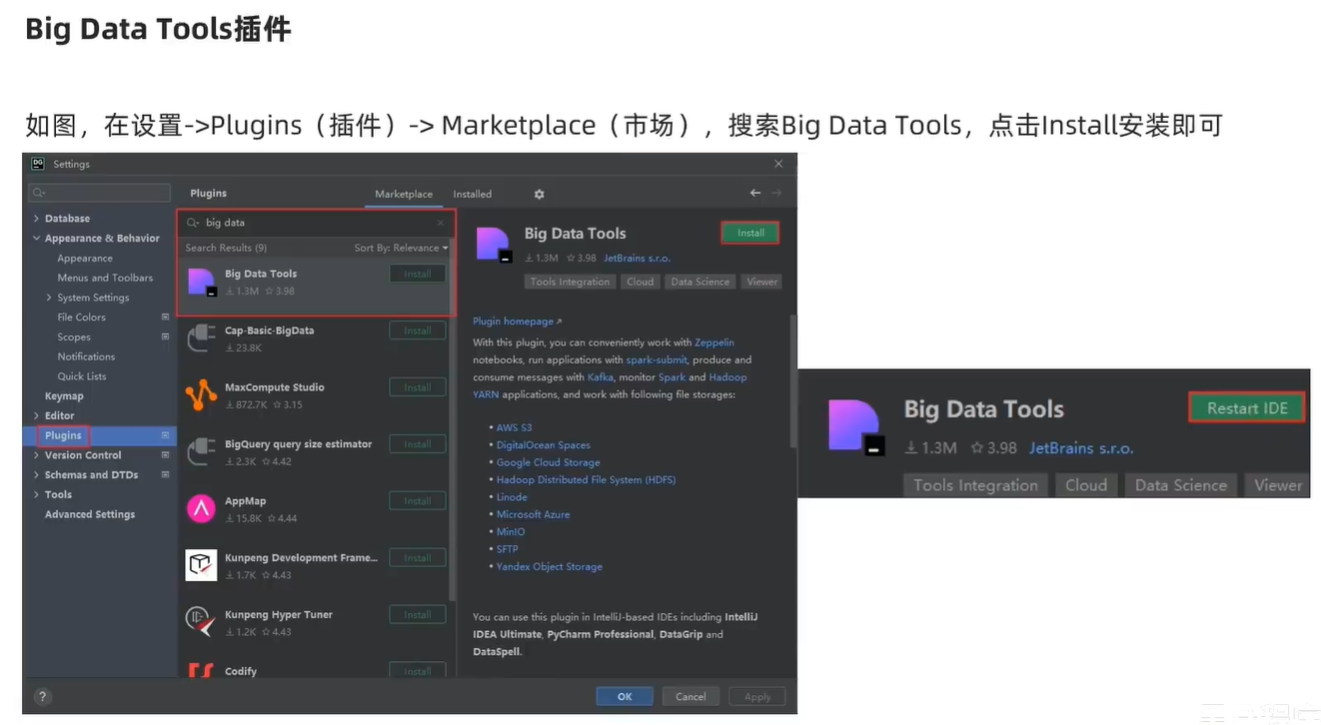Install Big Data Tools from details pane

click(x=750, y=233)
